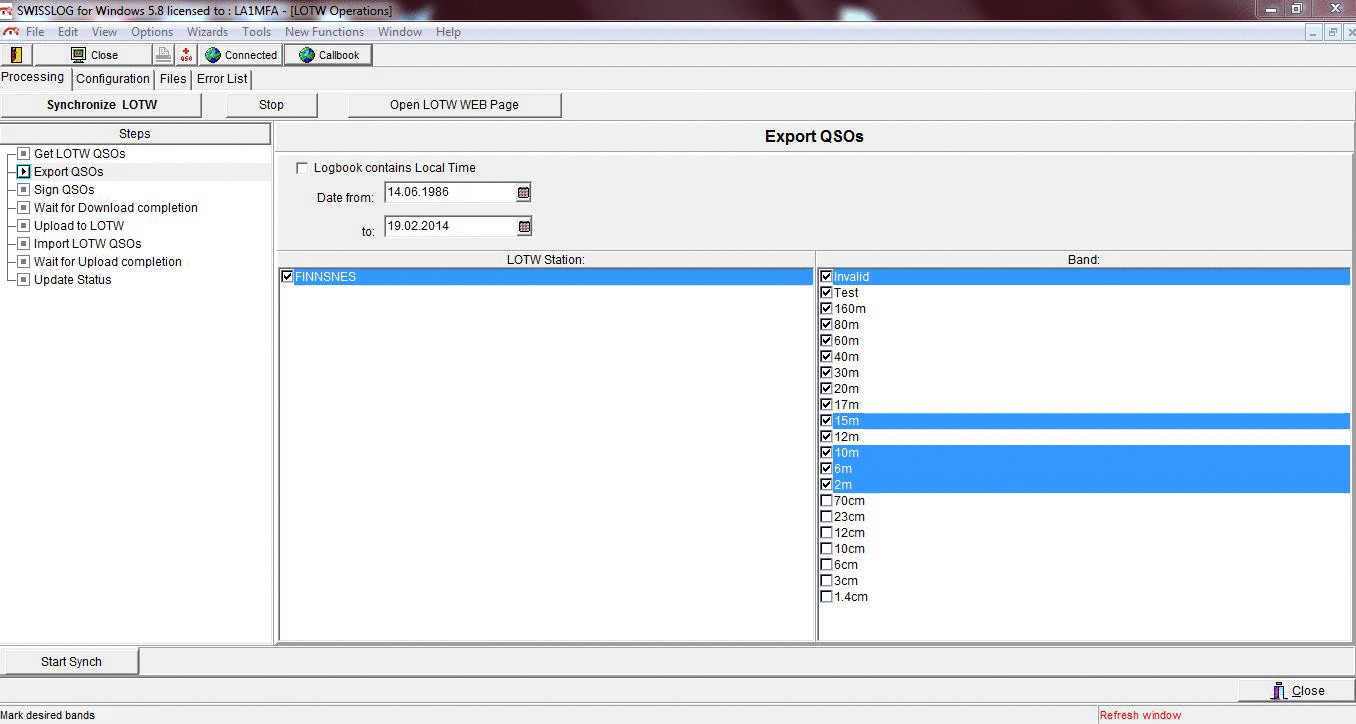Click the Connected globe button

click(241, 55)
